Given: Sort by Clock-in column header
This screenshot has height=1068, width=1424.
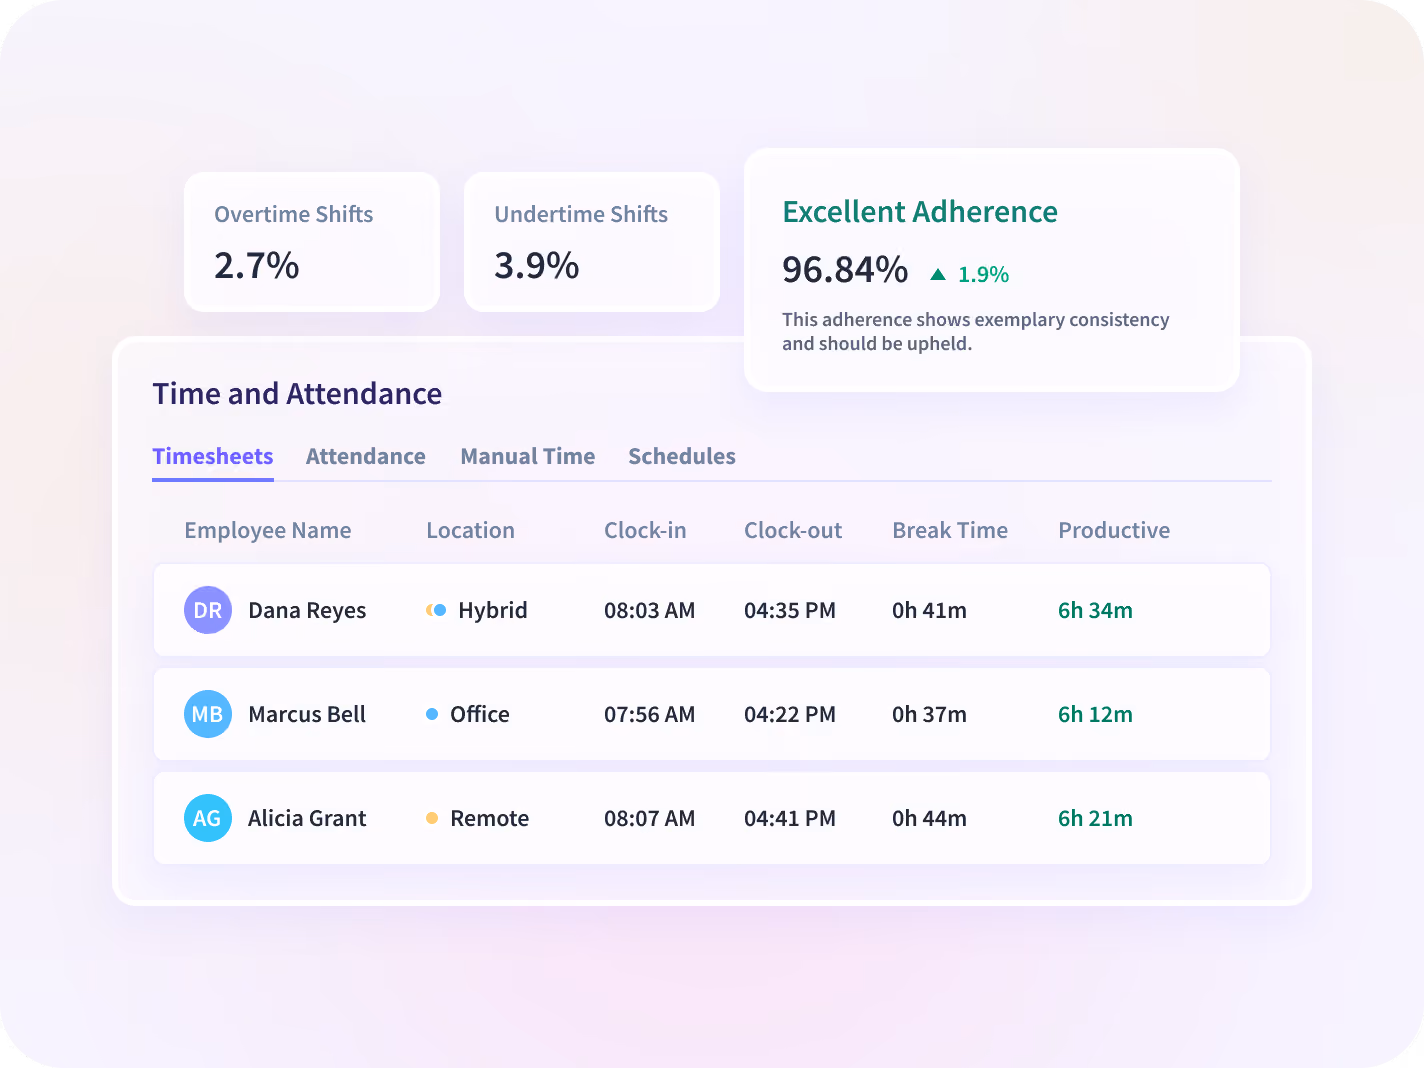Looking at the screenshot, I should (x=645, y=530).
